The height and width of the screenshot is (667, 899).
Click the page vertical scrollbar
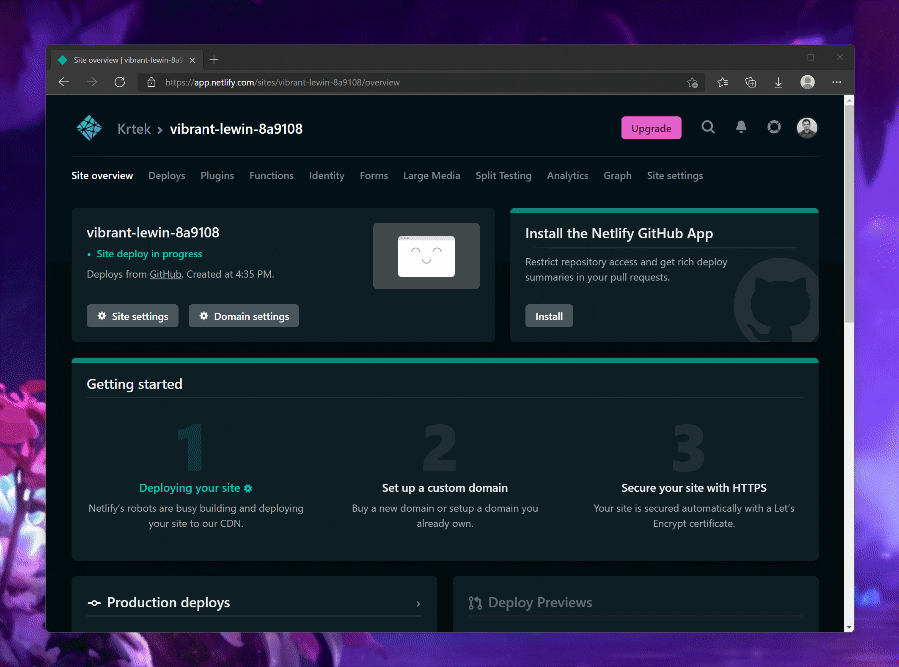(x=849, y=215)
